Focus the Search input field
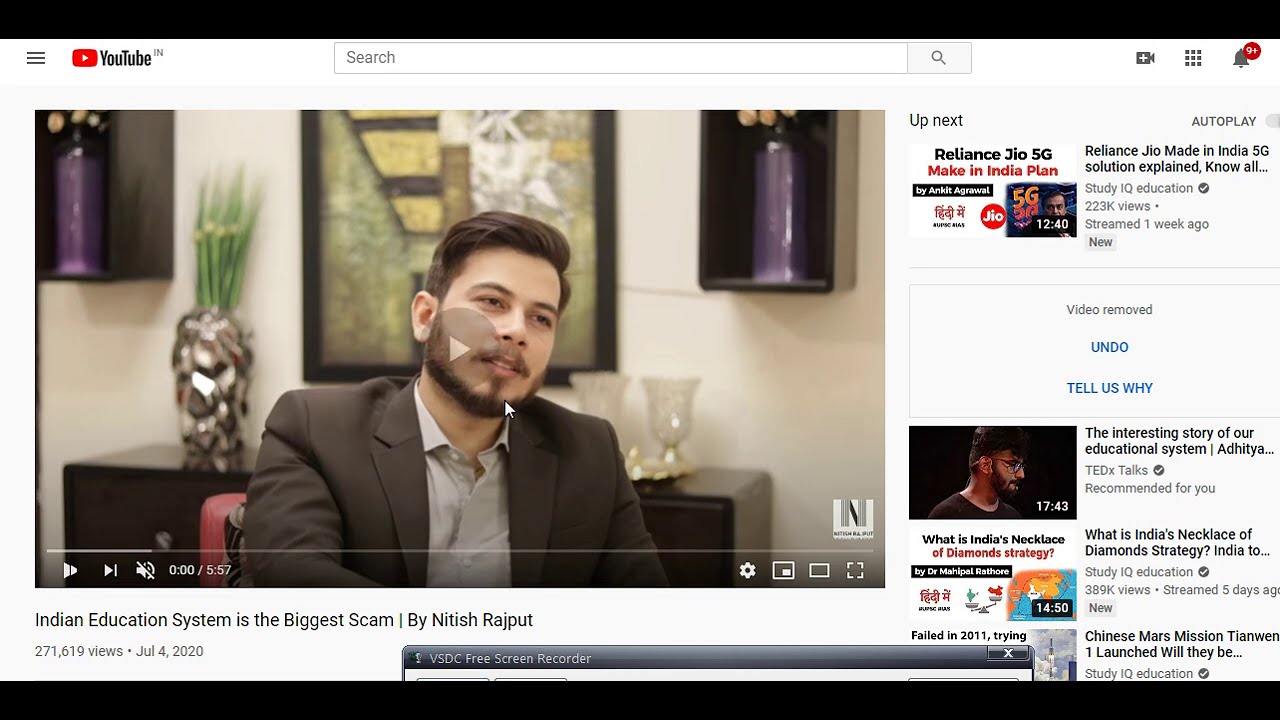Screen dimensions: 1280x720 [x=620, y=58]
